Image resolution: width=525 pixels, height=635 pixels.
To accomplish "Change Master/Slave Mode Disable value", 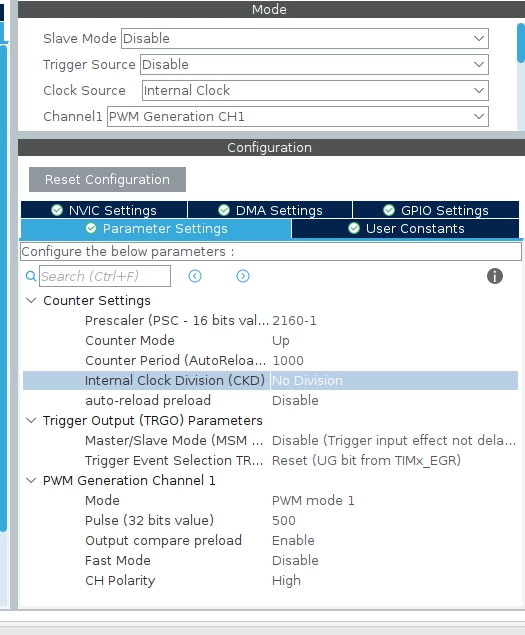I will coord(394,441).
